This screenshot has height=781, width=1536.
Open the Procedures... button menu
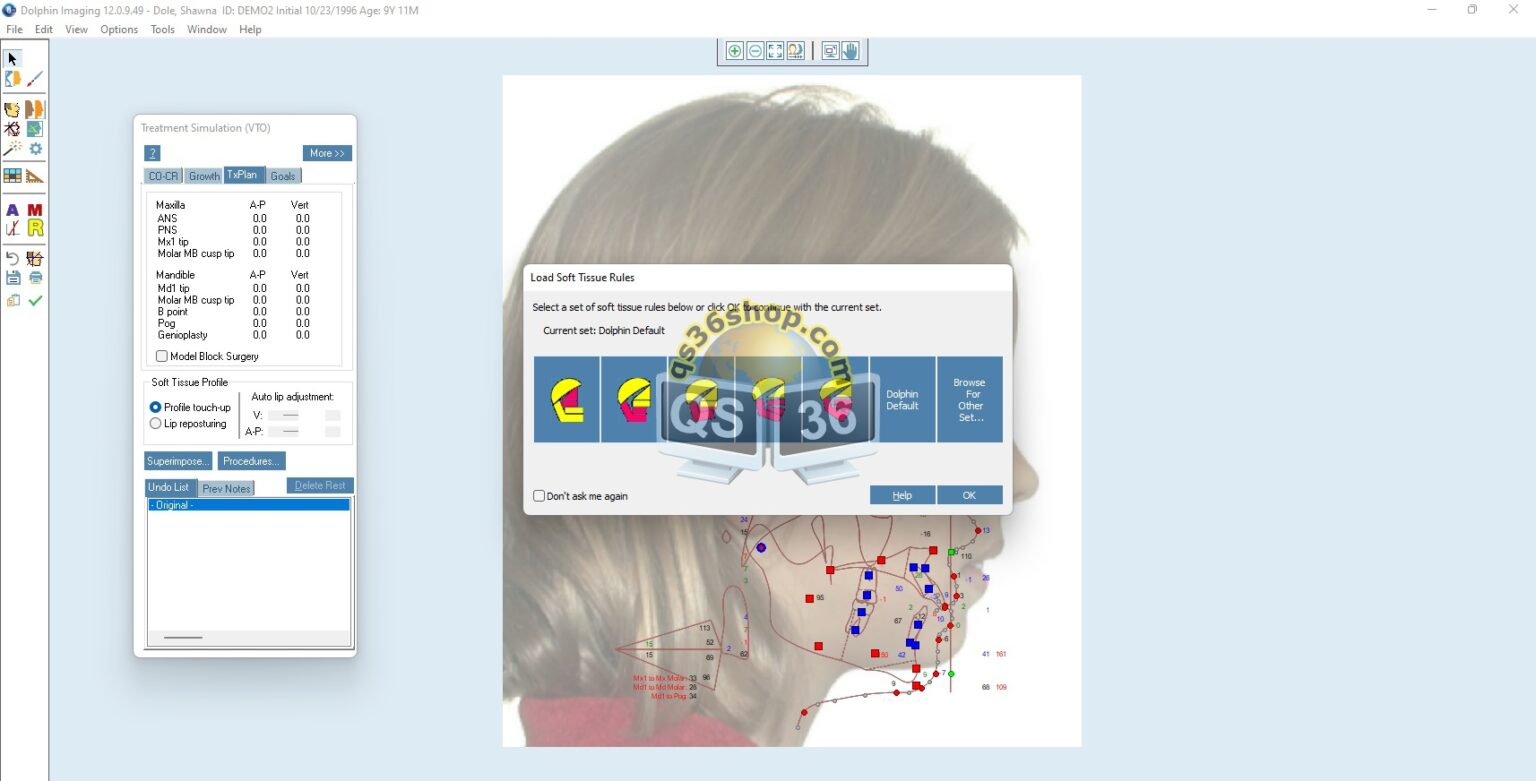pos(251,461)
